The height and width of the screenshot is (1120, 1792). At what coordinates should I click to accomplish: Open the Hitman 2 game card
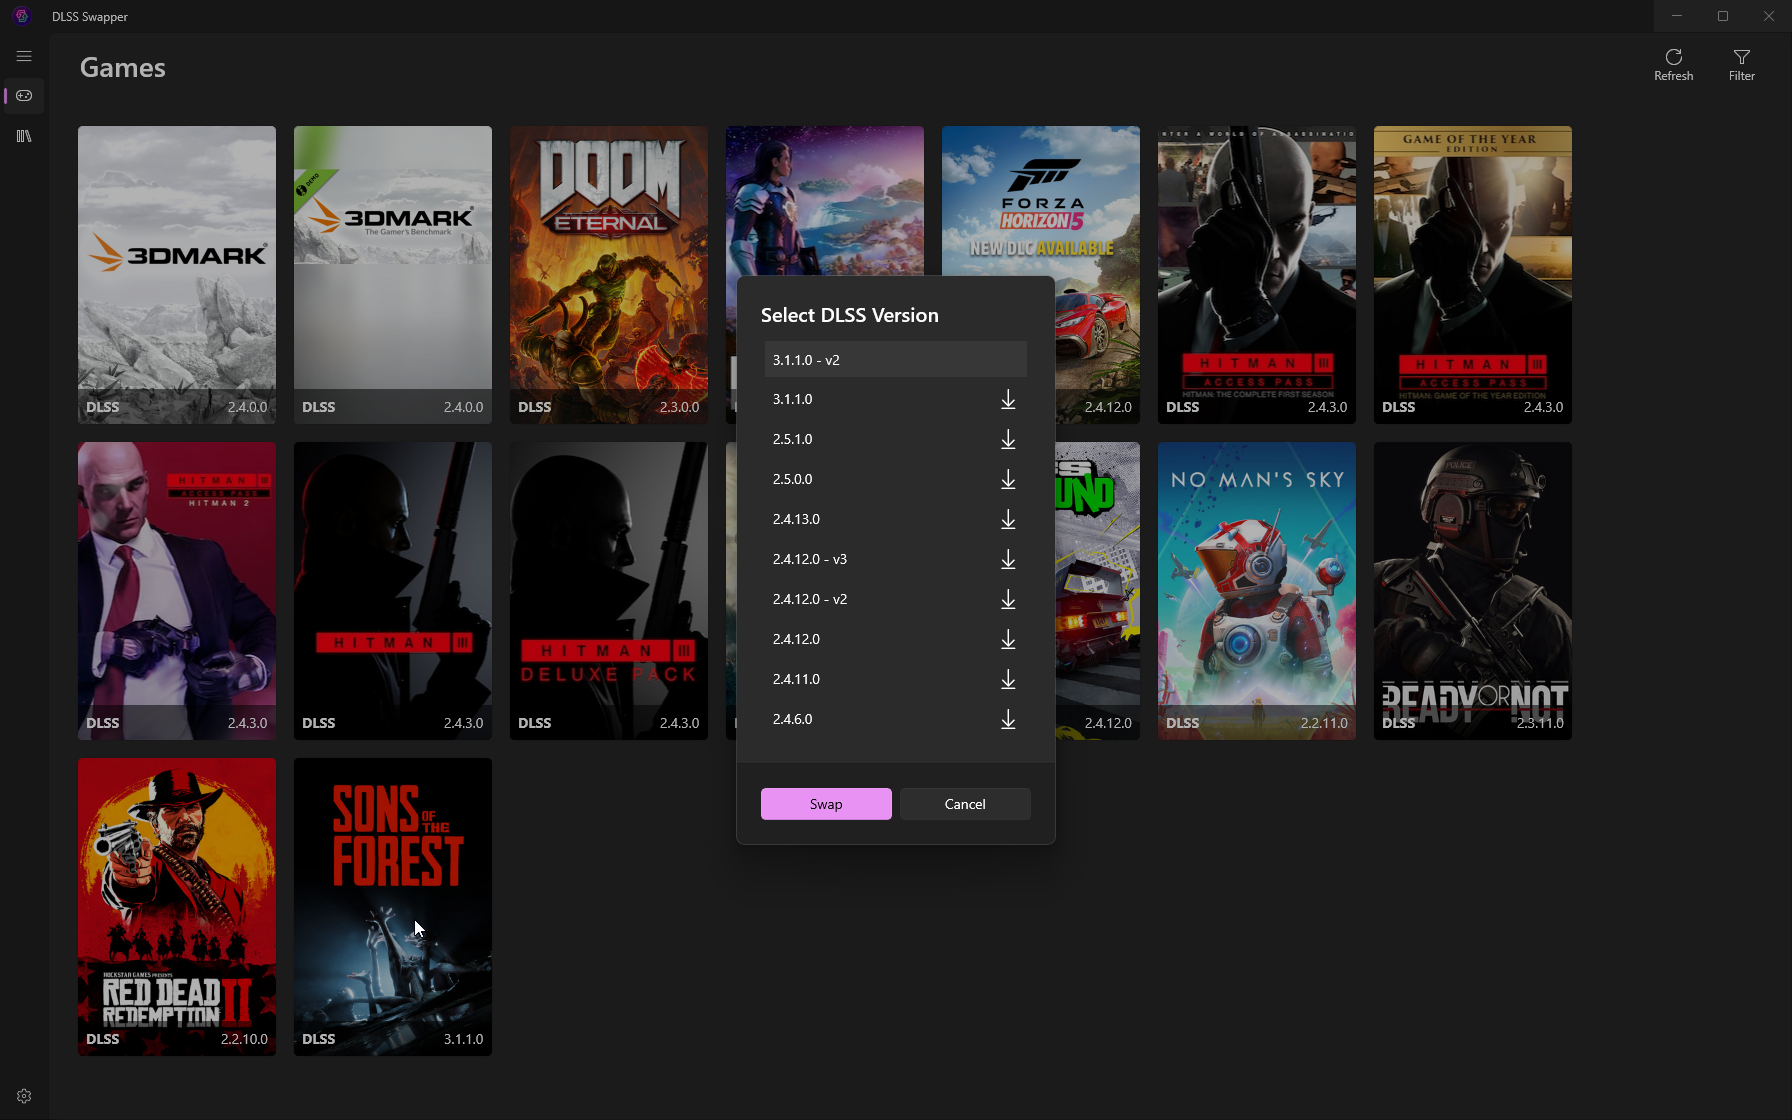[x=177, y=591]
